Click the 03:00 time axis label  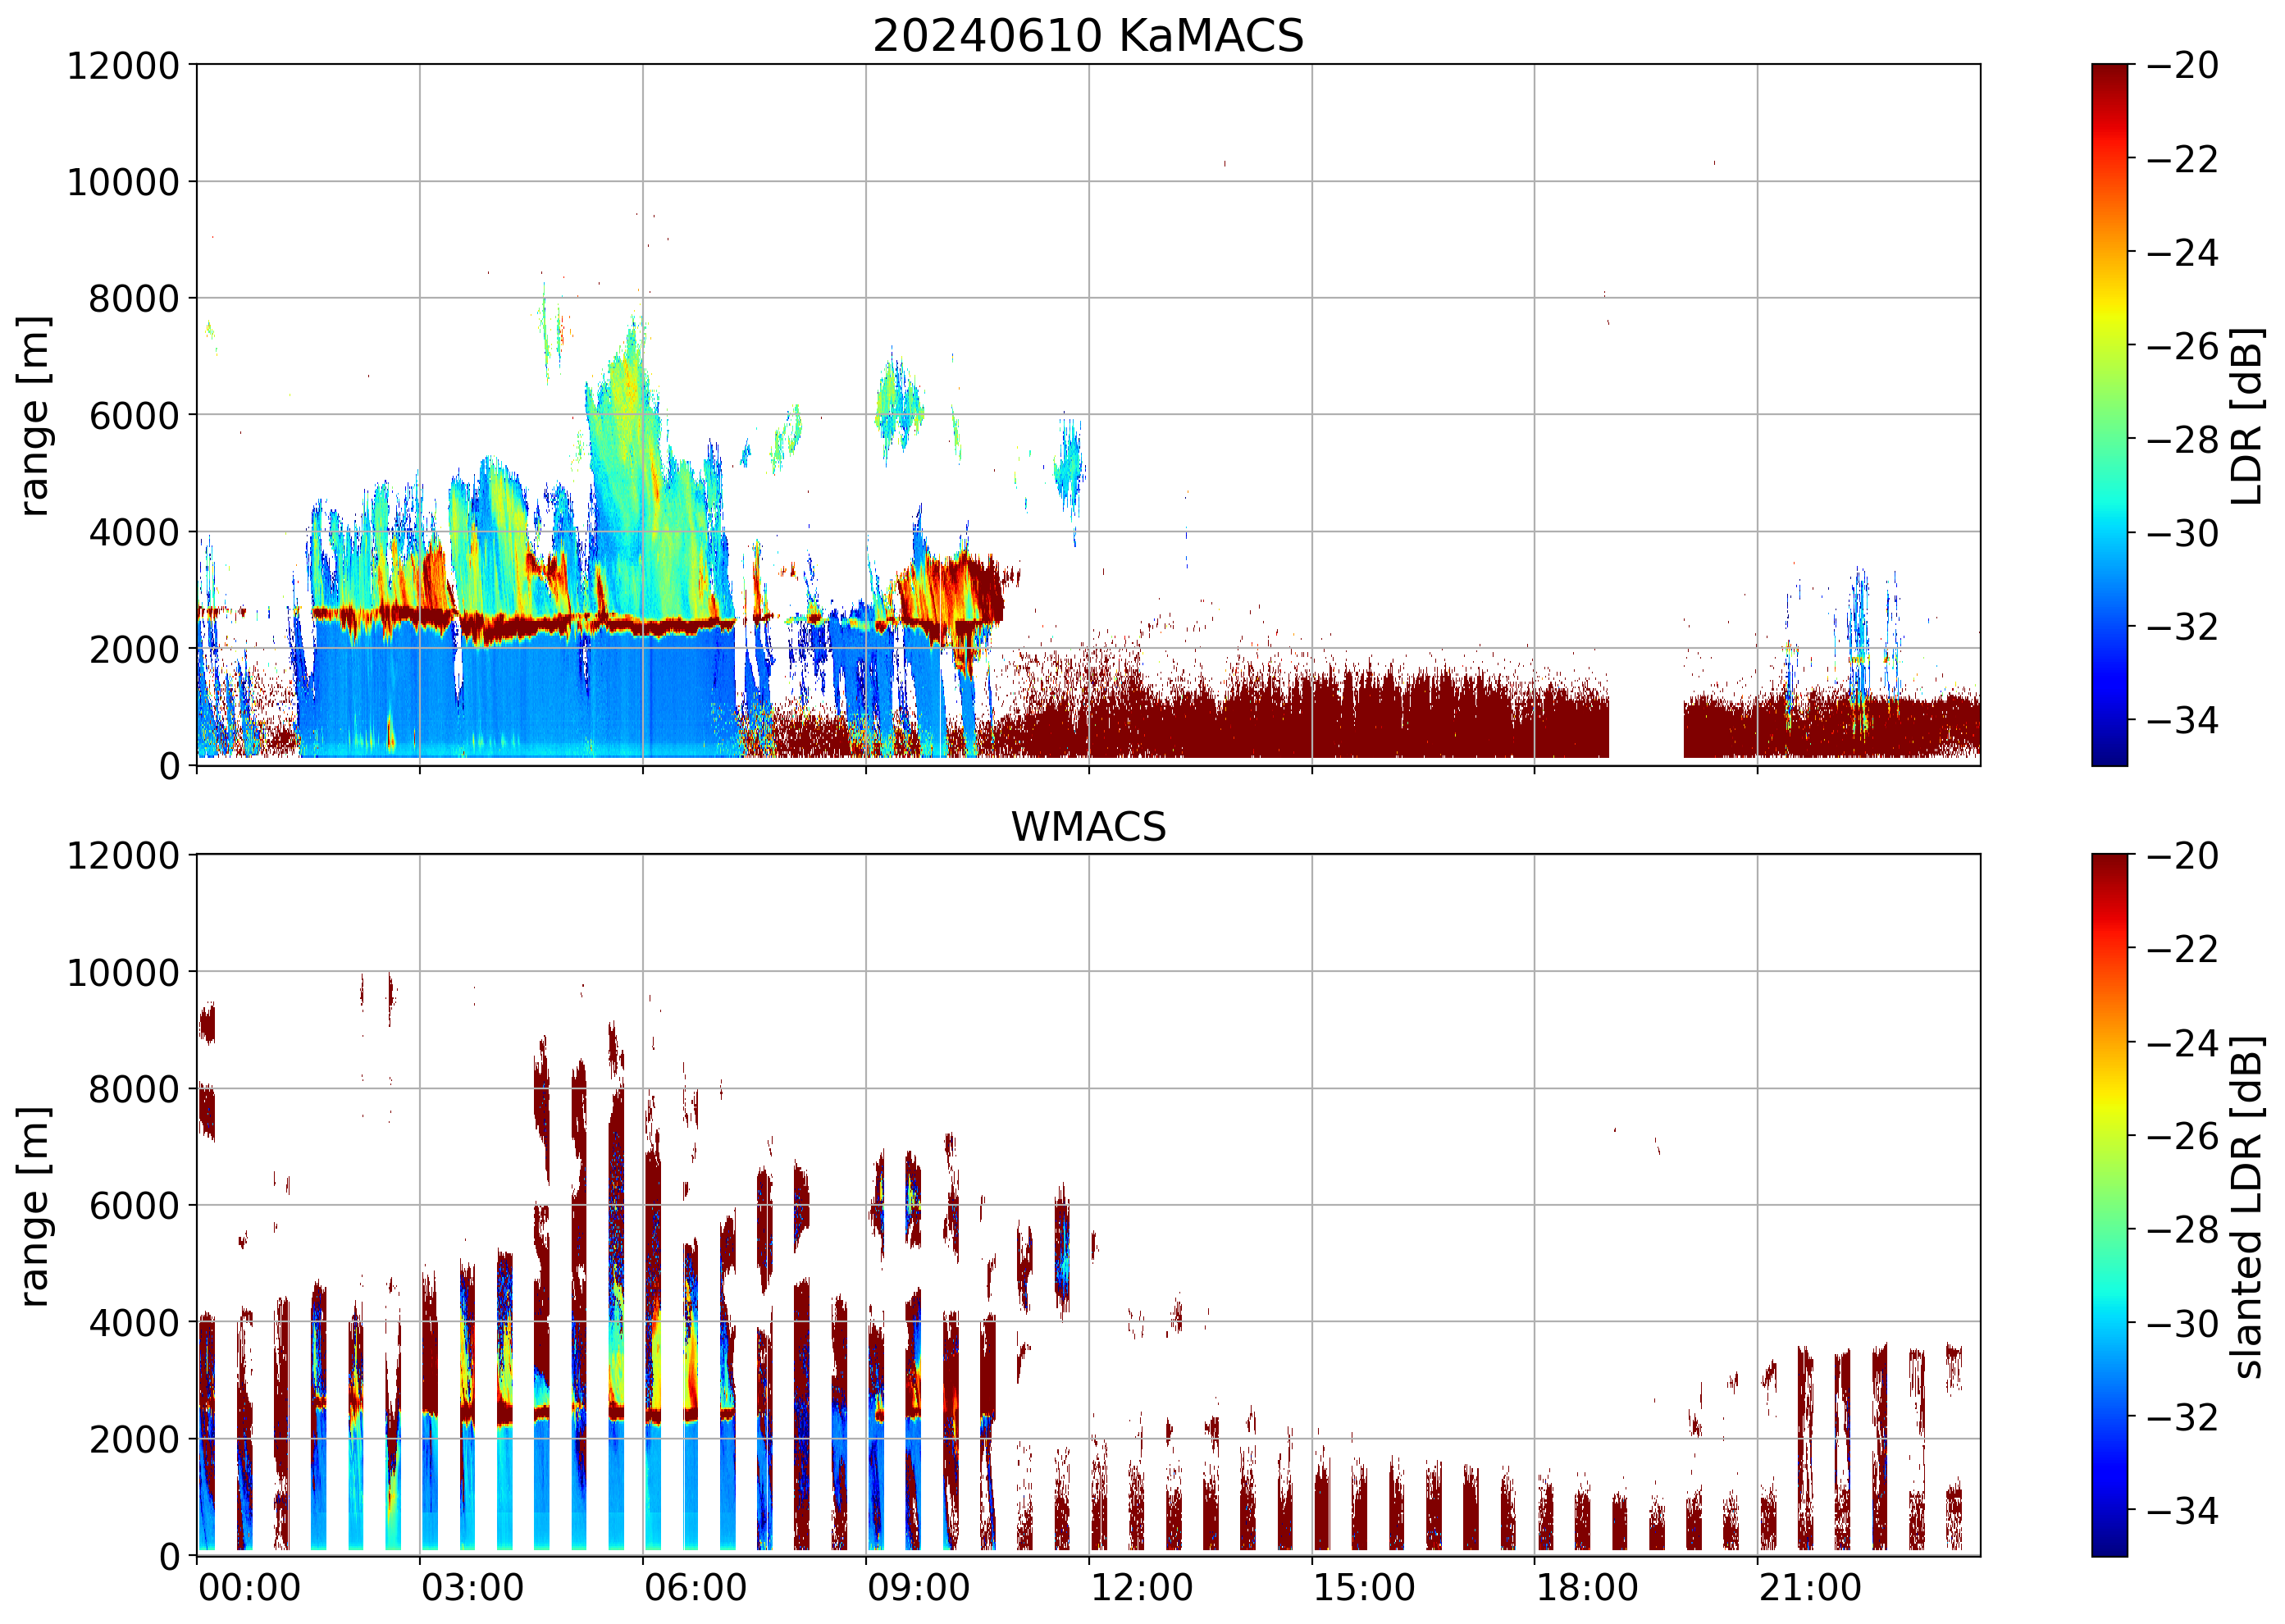pos(472,1588)
